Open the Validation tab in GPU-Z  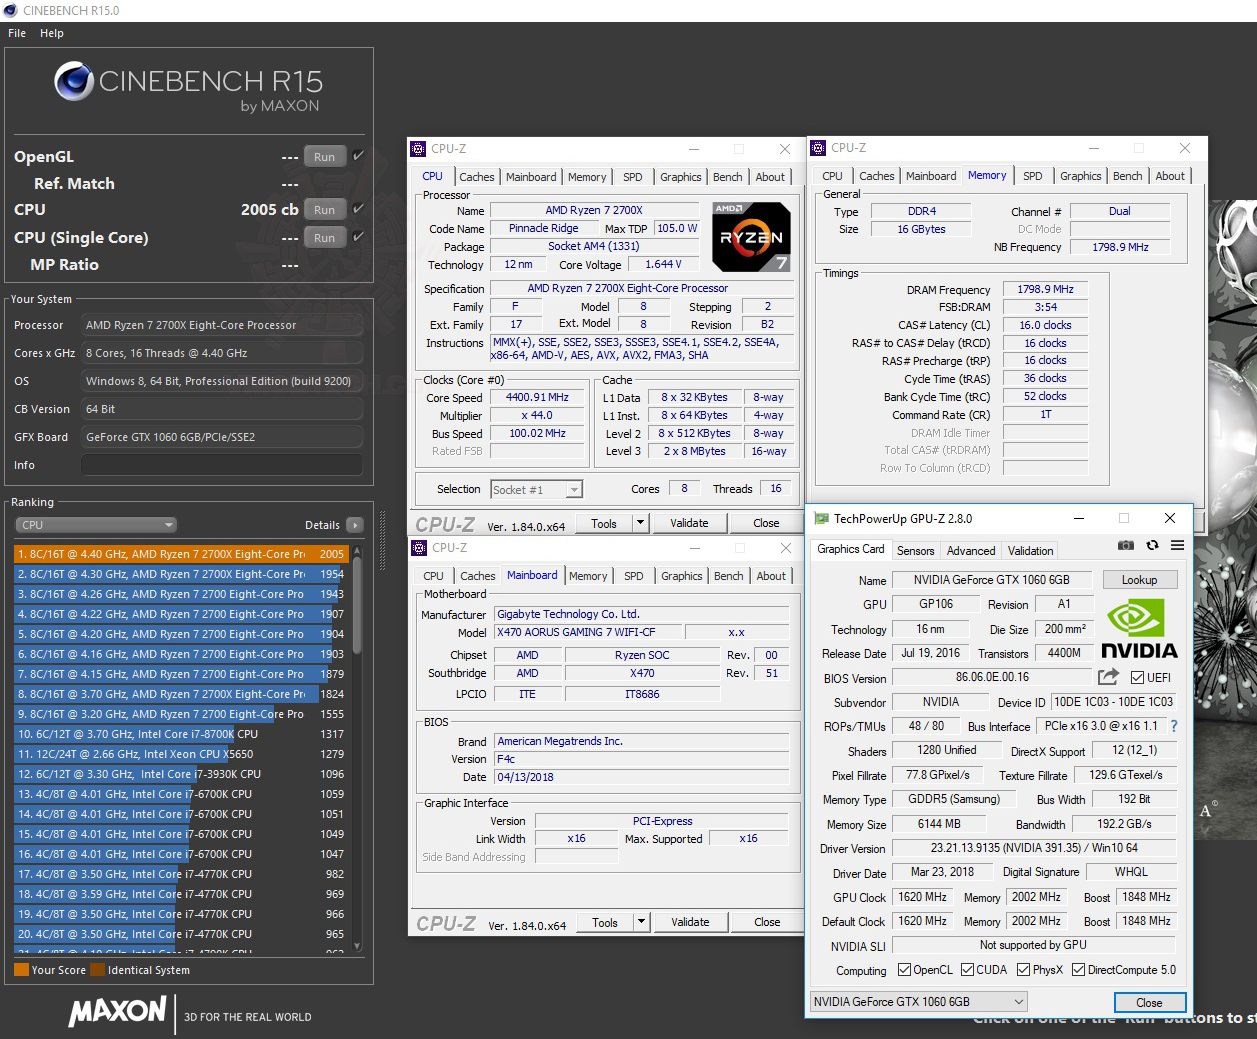click(x=1030, y=551)
